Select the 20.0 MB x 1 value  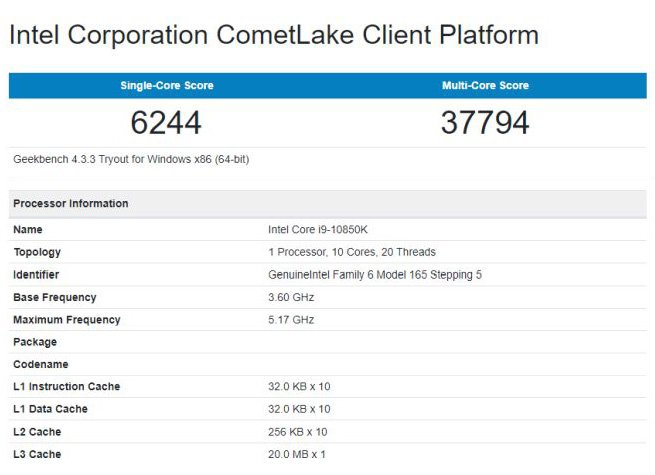(297, 454)
